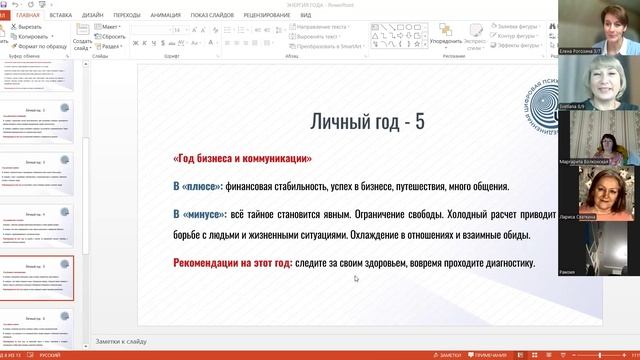Toggle ПРИМЕЧАНИЯ in status bar
Image resolution: width=640 pixels, height=360 pixels.
click(487, 355)
